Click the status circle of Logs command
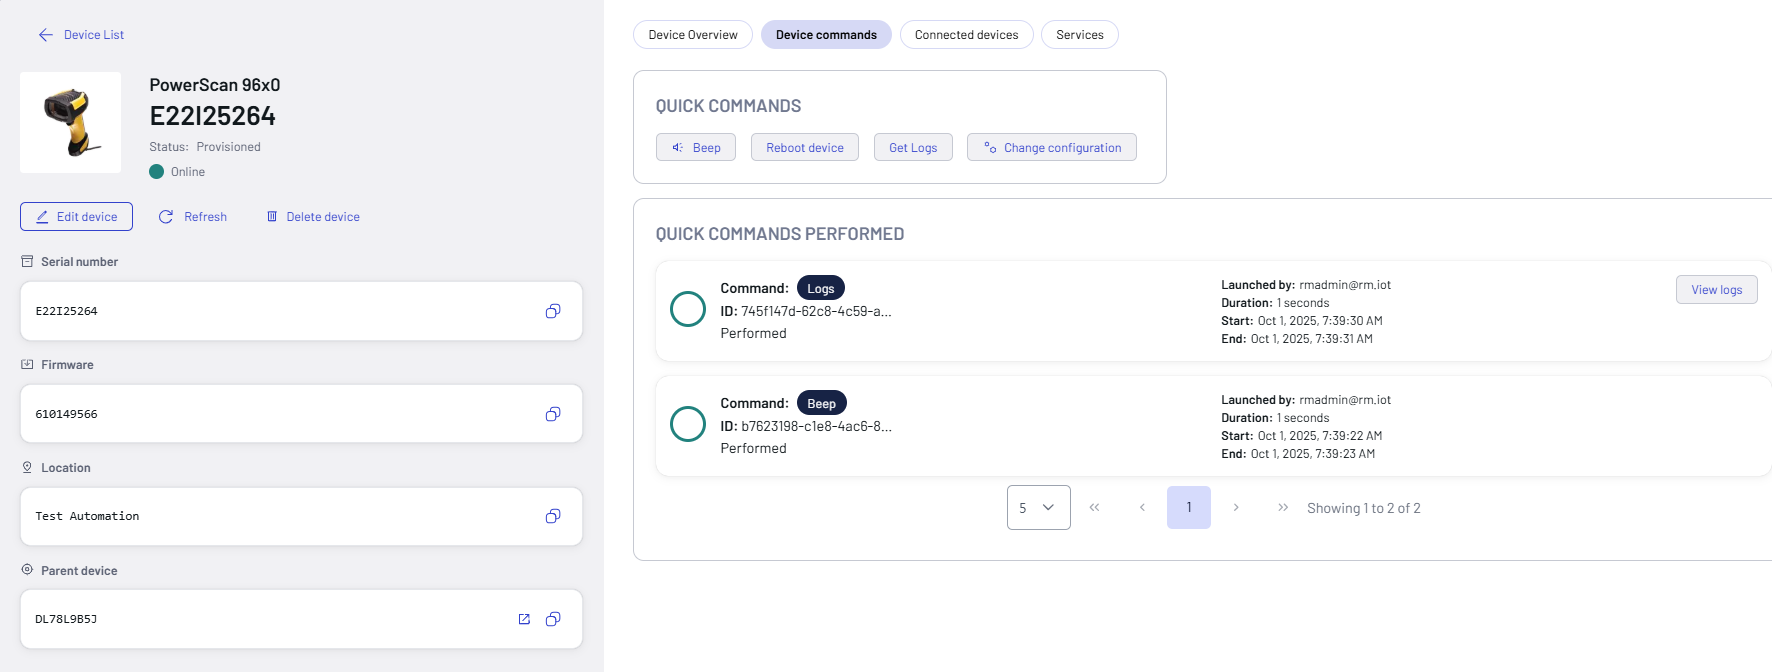1772x672 pixels. point(688,309)
